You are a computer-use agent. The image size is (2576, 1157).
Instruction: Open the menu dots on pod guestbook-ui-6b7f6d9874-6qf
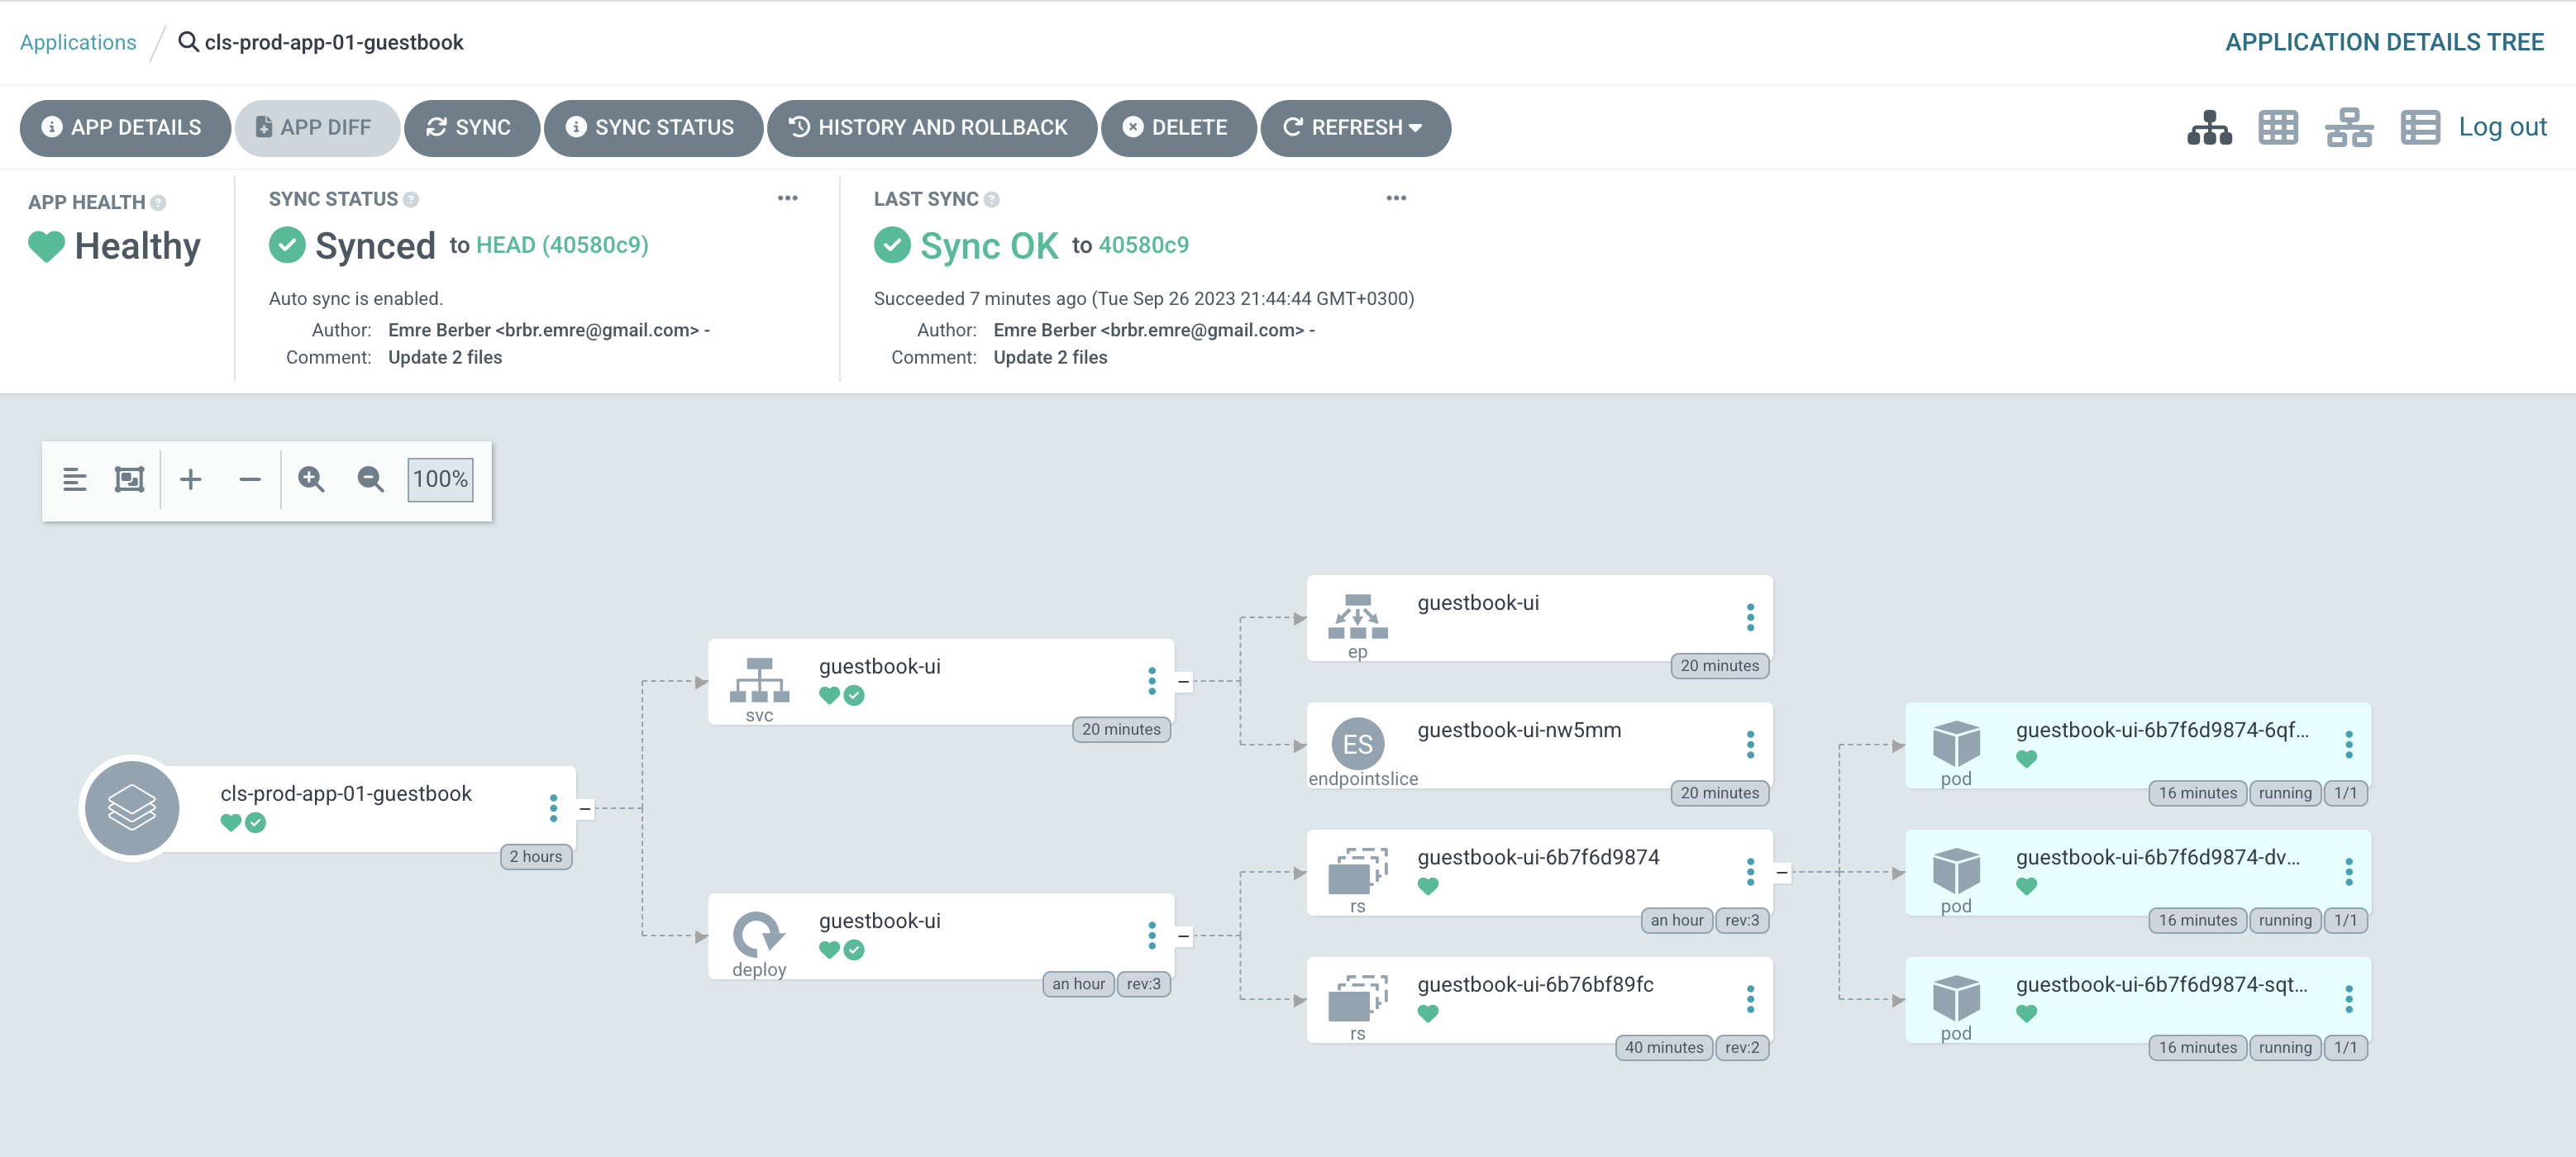(2349, 744)
